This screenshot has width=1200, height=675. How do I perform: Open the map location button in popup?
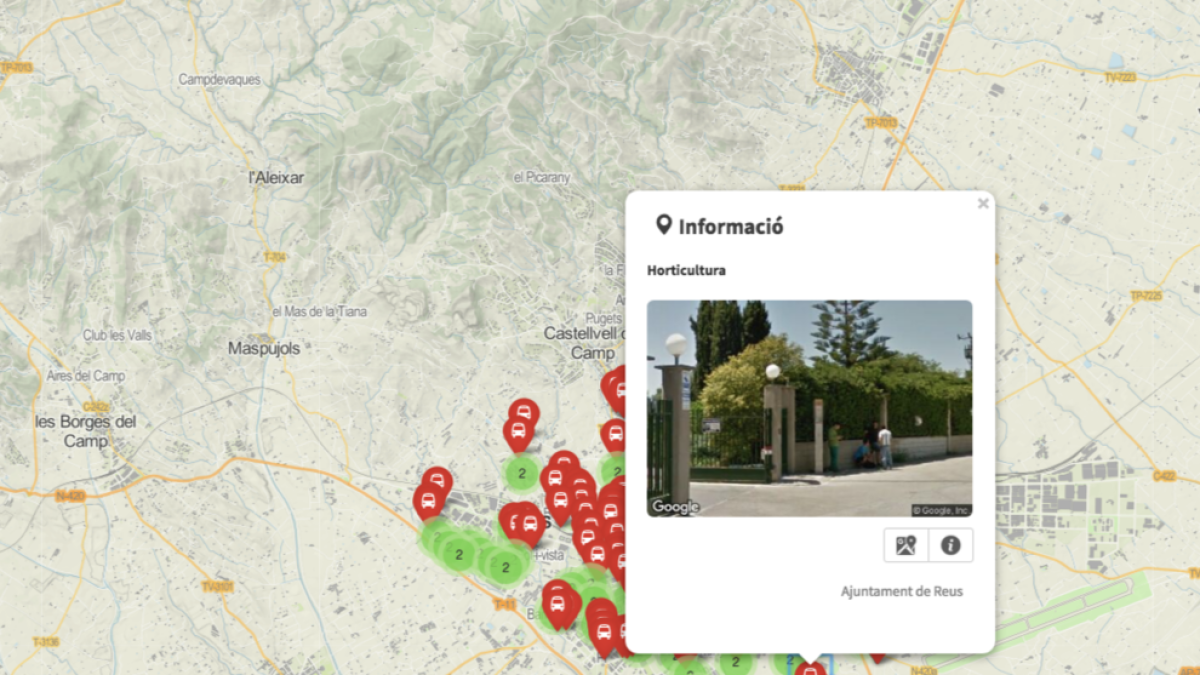(x=906, y=545)
